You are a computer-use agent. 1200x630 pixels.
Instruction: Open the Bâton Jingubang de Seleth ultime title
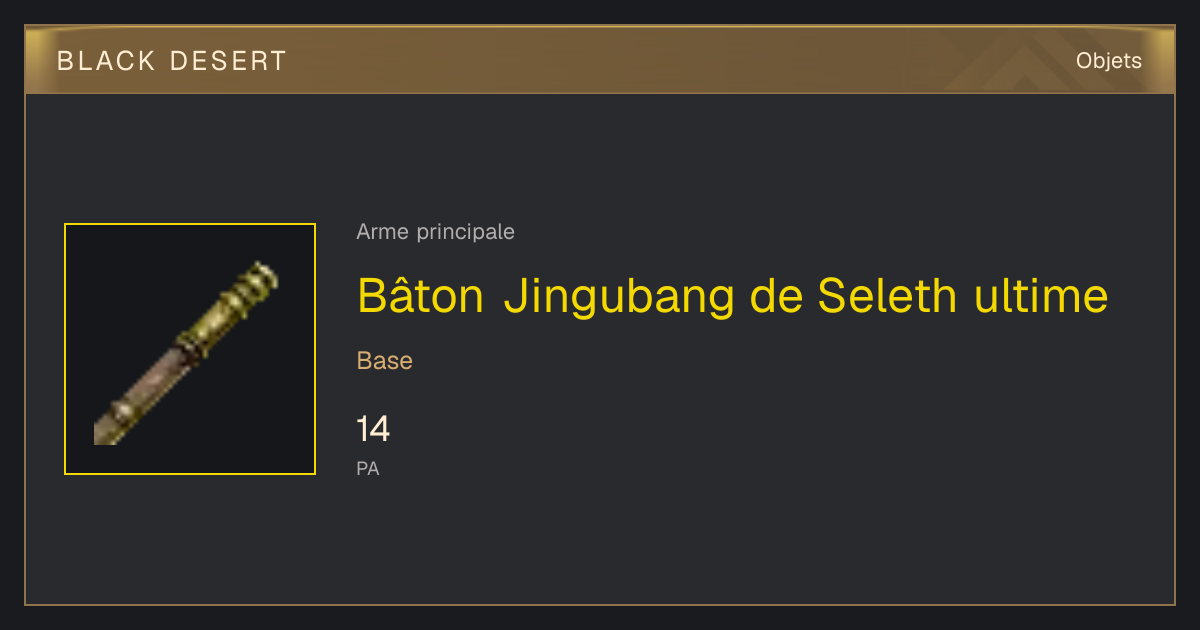click(x=732, y=296)
